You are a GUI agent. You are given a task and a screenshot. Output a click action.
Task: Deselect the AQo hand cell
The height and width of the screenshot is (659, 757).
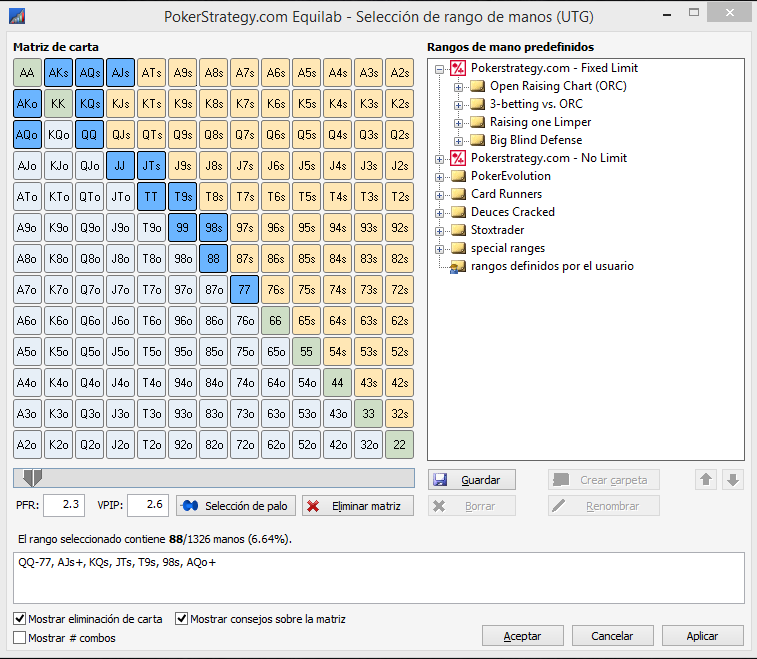click(x=27, y=135)
